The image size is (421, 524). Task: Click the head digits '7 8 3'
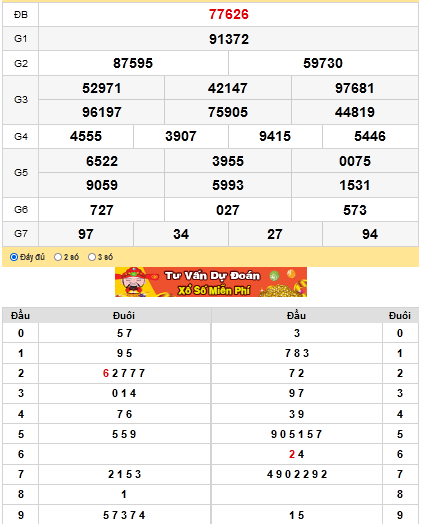point(297,353)
